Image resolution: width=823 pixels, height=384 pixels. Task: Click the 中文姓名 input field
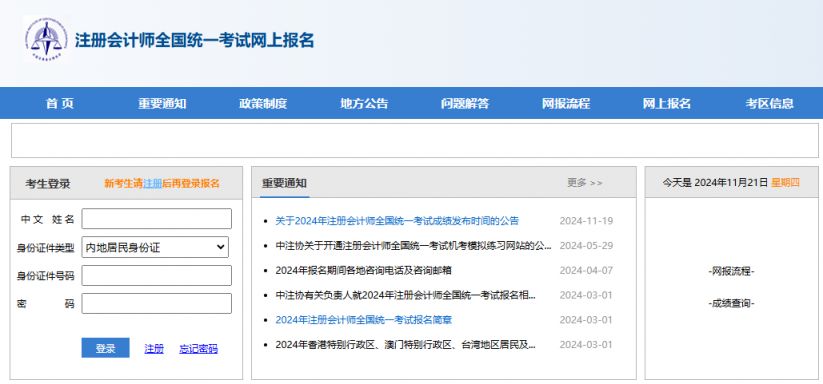(x=156, y=219)
